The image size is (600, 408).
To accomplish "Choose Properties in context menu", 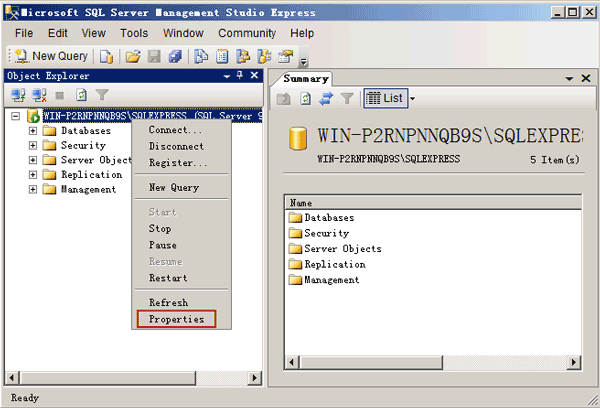I will 182,319.
